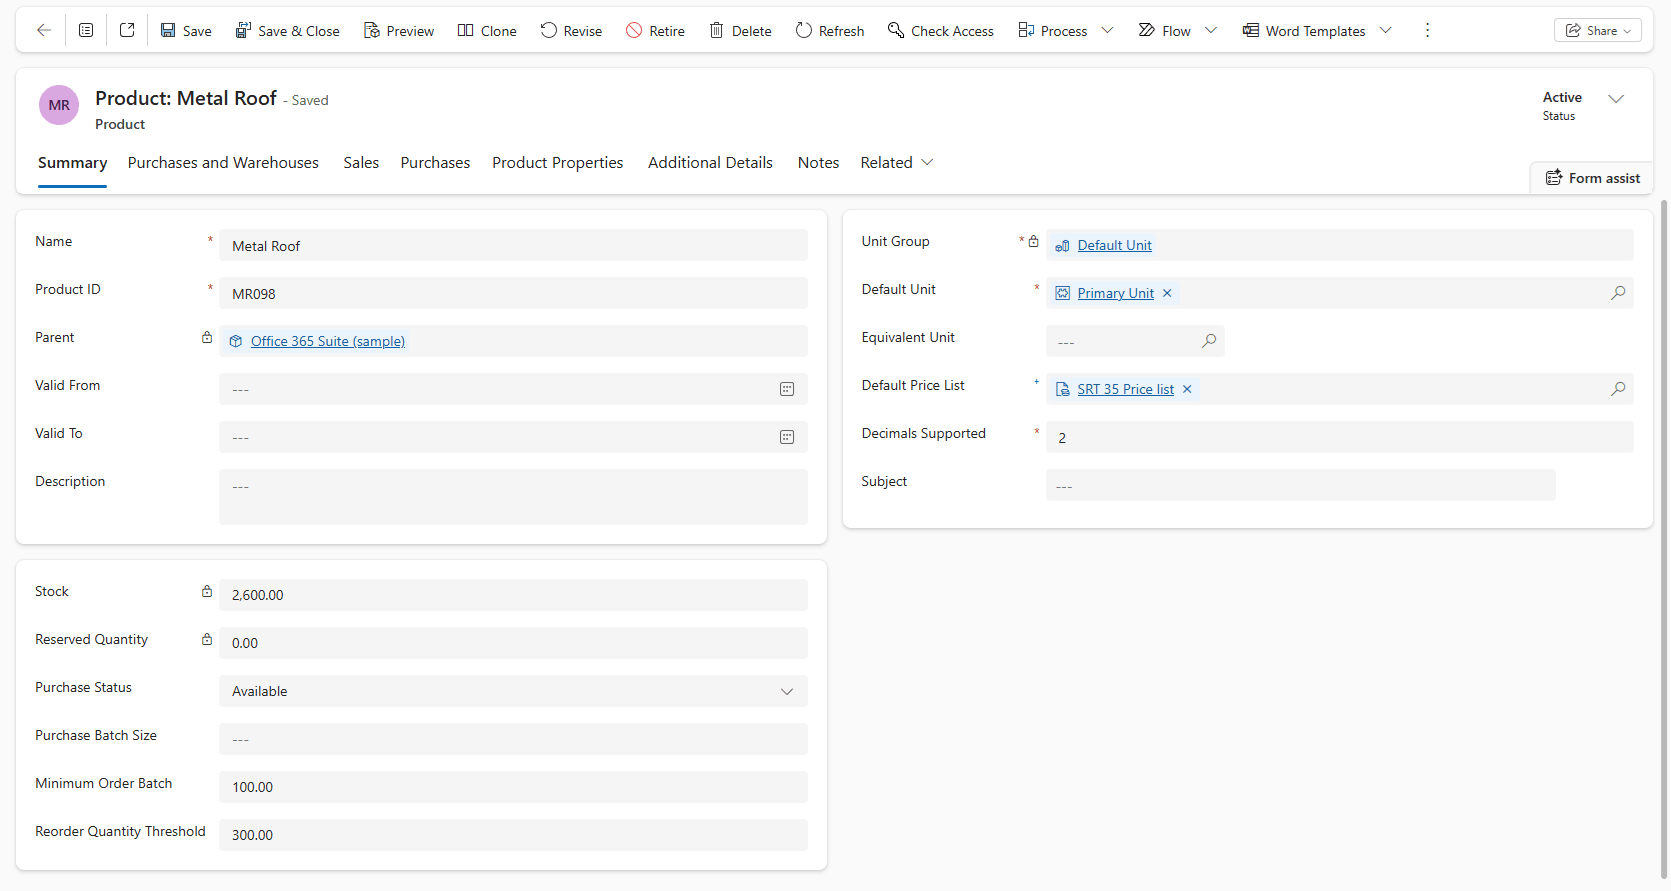Screen dimensions: 1671x891
Task: Switch to the Product Properties tab
Action: click(557, 162)
